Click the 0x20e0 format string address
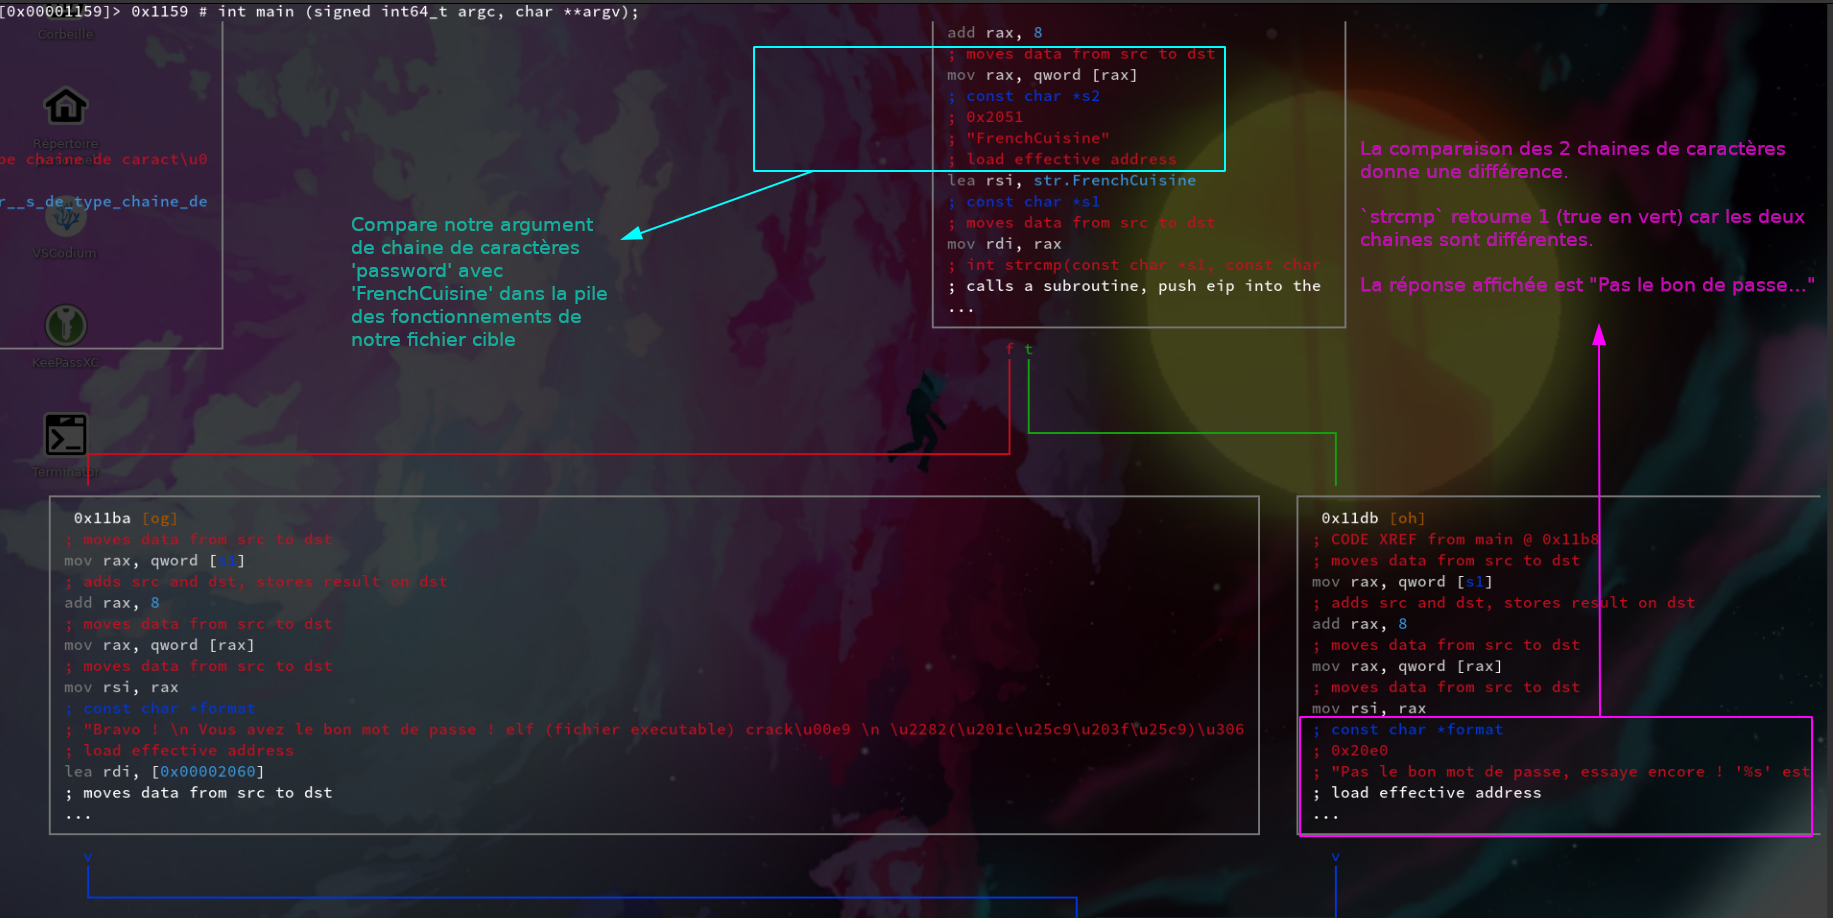The image size is (1833, 918). (x=1359, y=751)
